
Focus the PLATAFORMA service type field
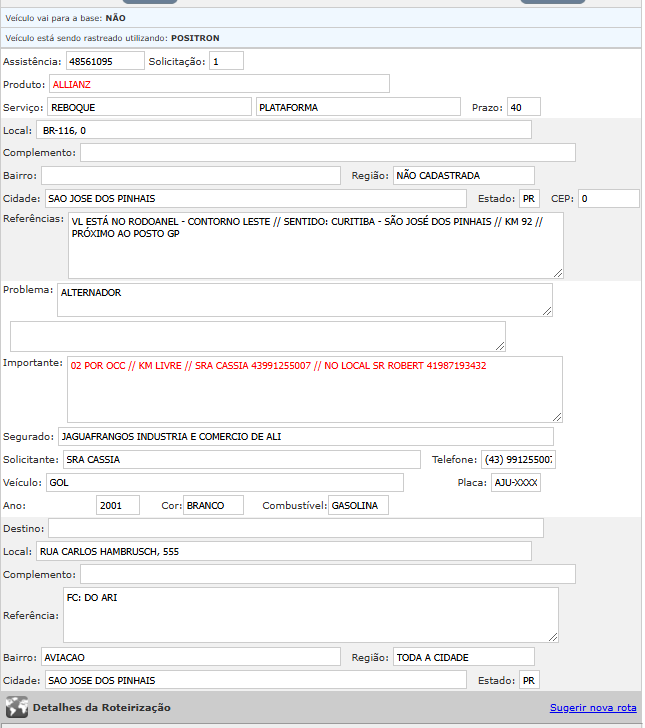pos(359,107)
